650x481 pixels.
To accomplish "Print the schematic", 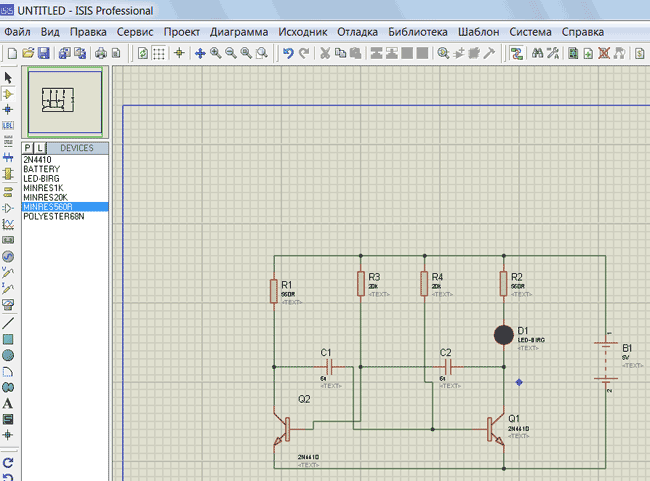I will 101,53.
